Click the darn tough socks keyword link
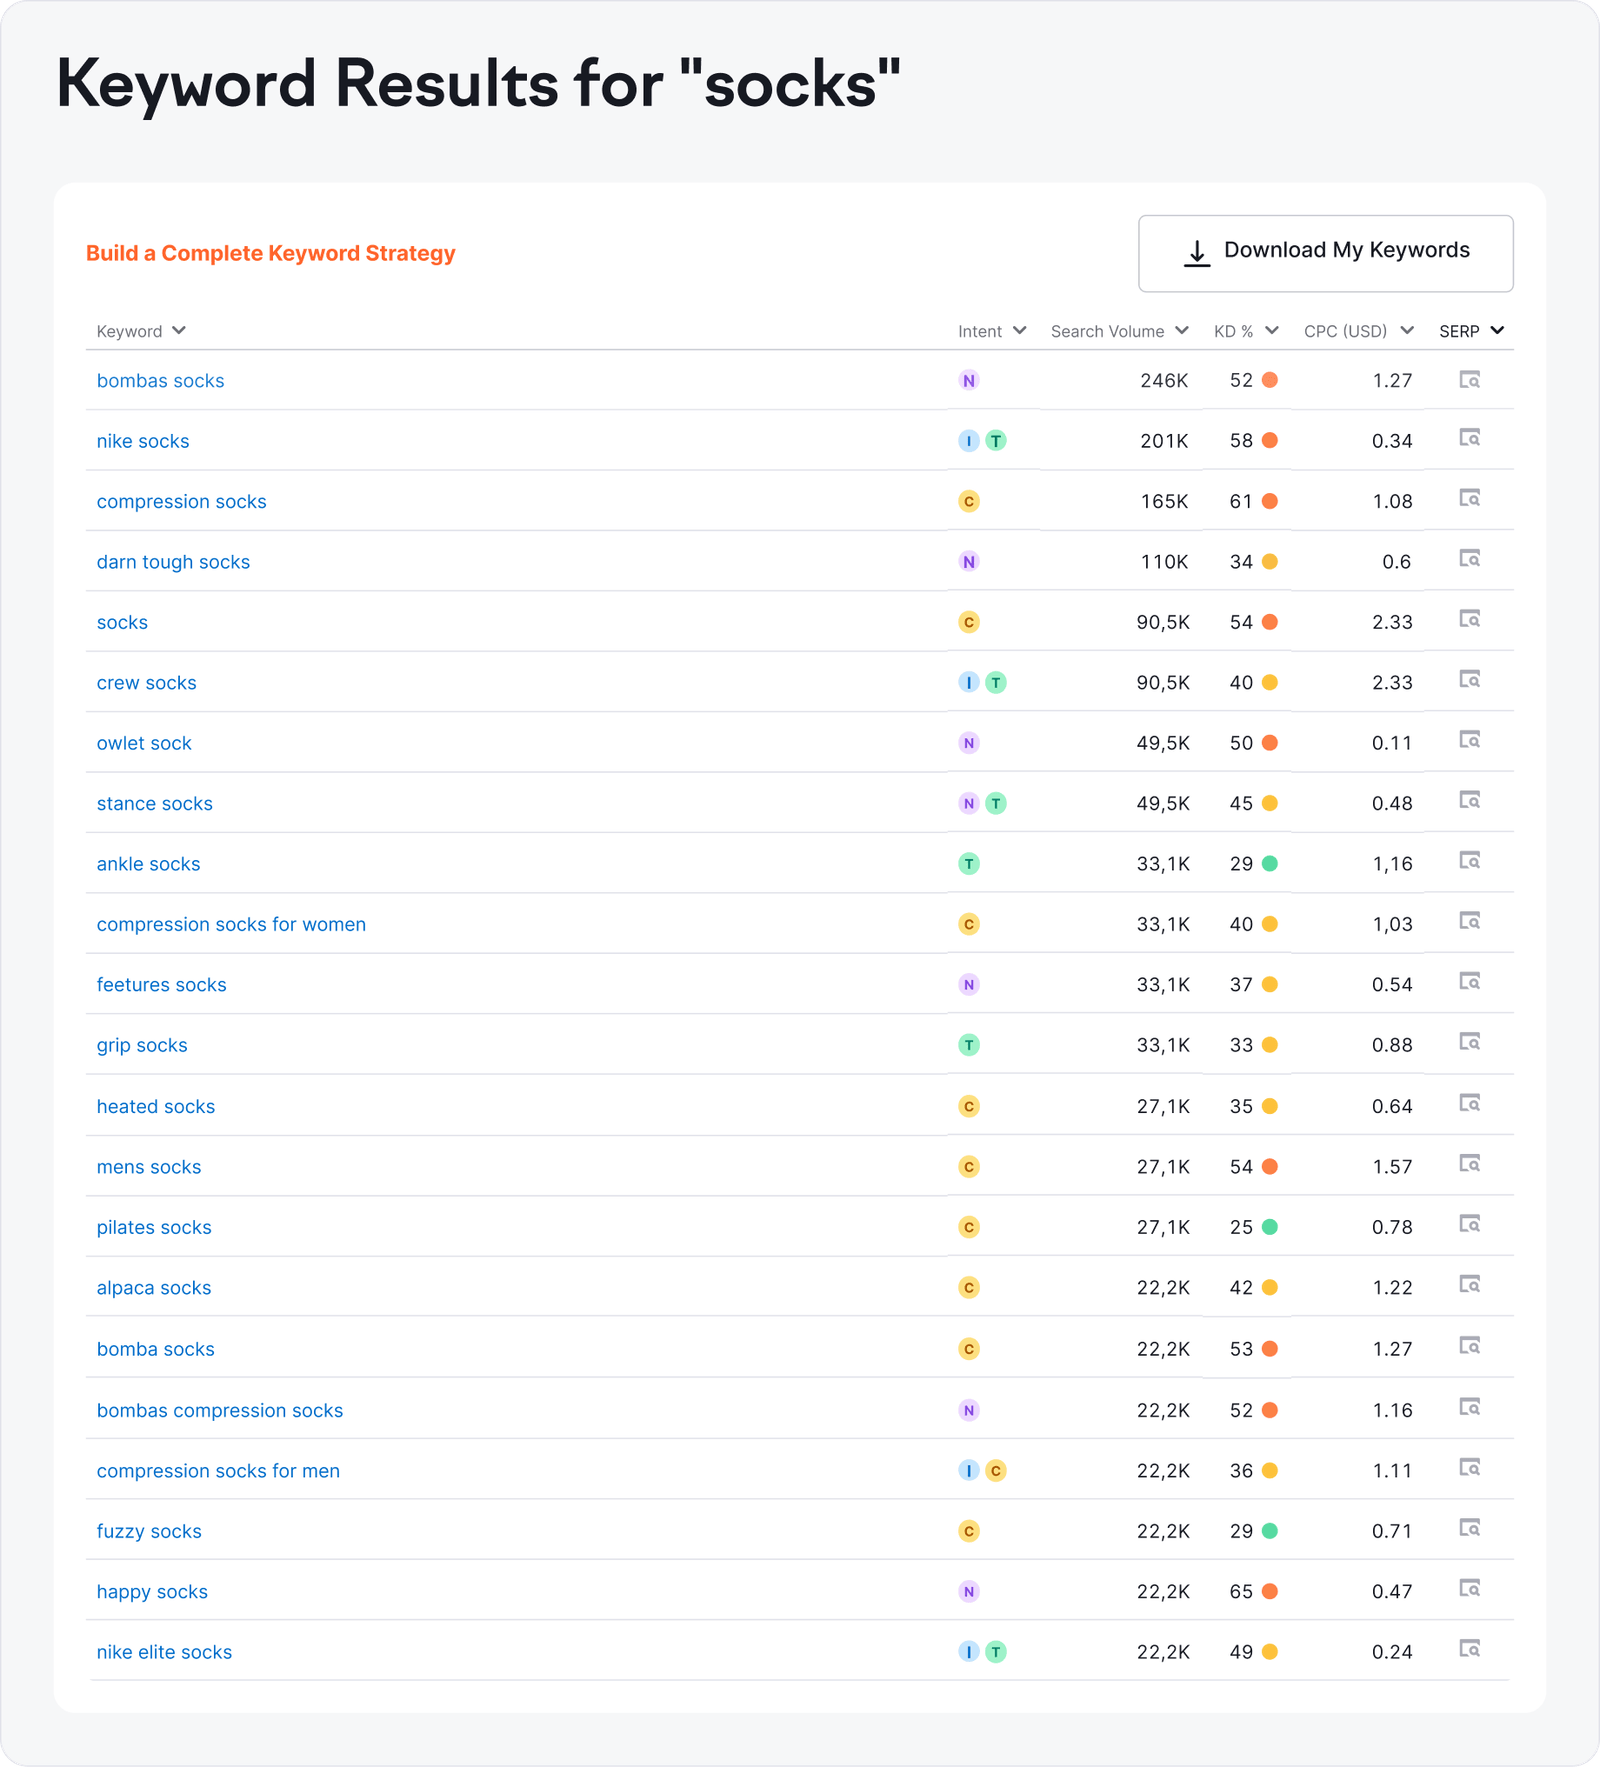The height and width of the screenshot is (1767, 1600). tap(173, 561)
